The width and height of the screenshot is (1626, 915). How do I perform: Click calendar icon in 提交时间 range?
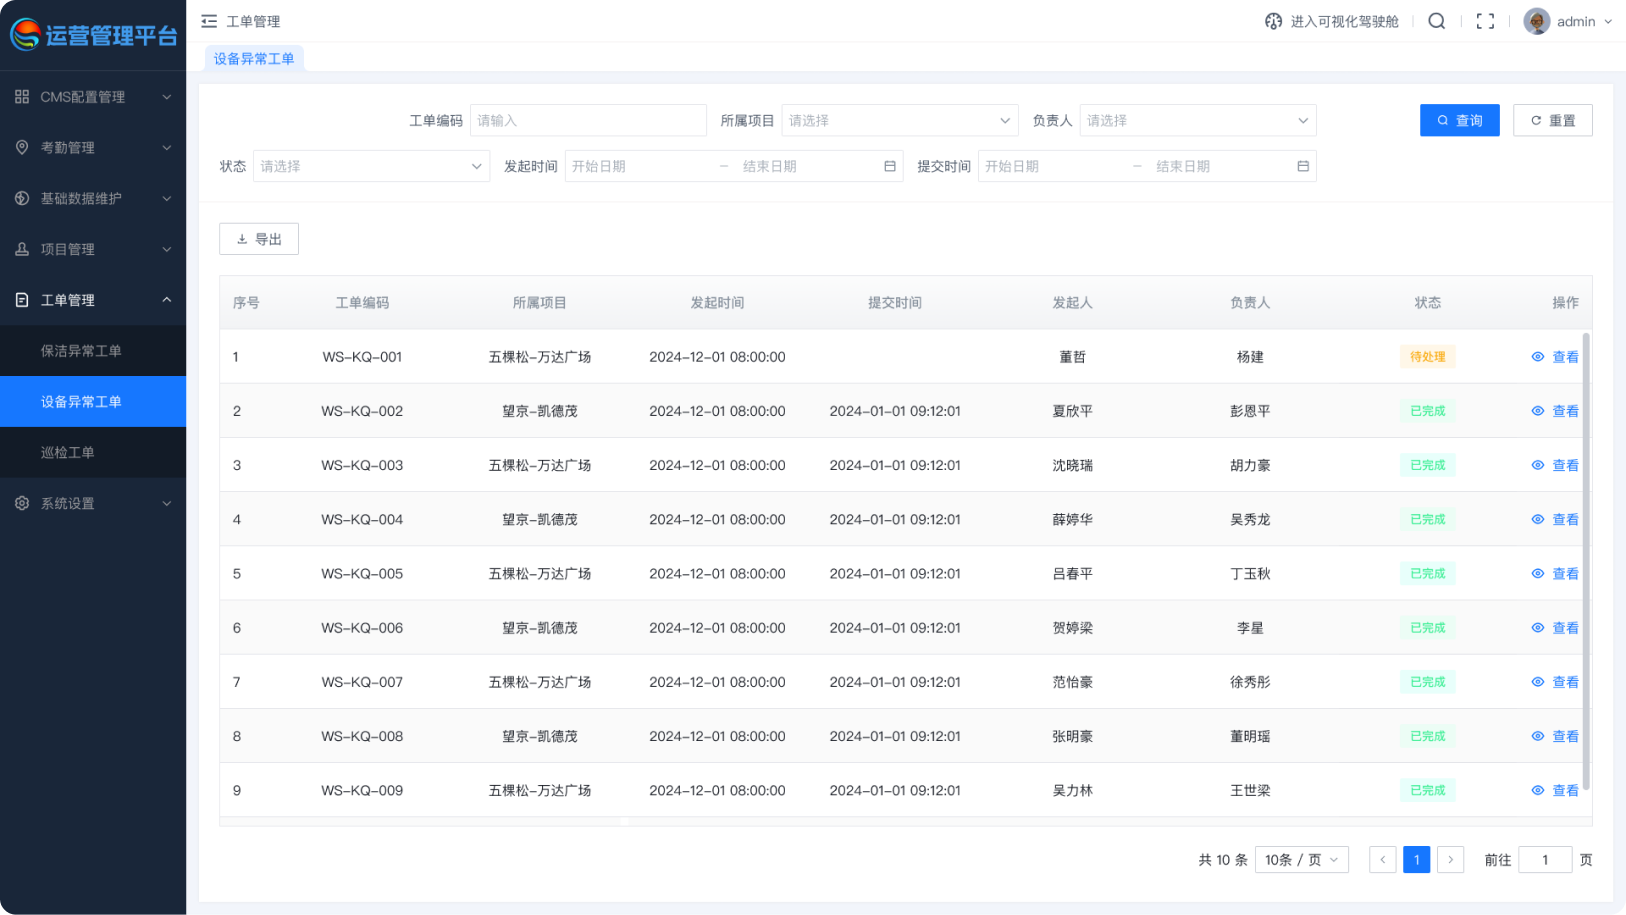1303,166
